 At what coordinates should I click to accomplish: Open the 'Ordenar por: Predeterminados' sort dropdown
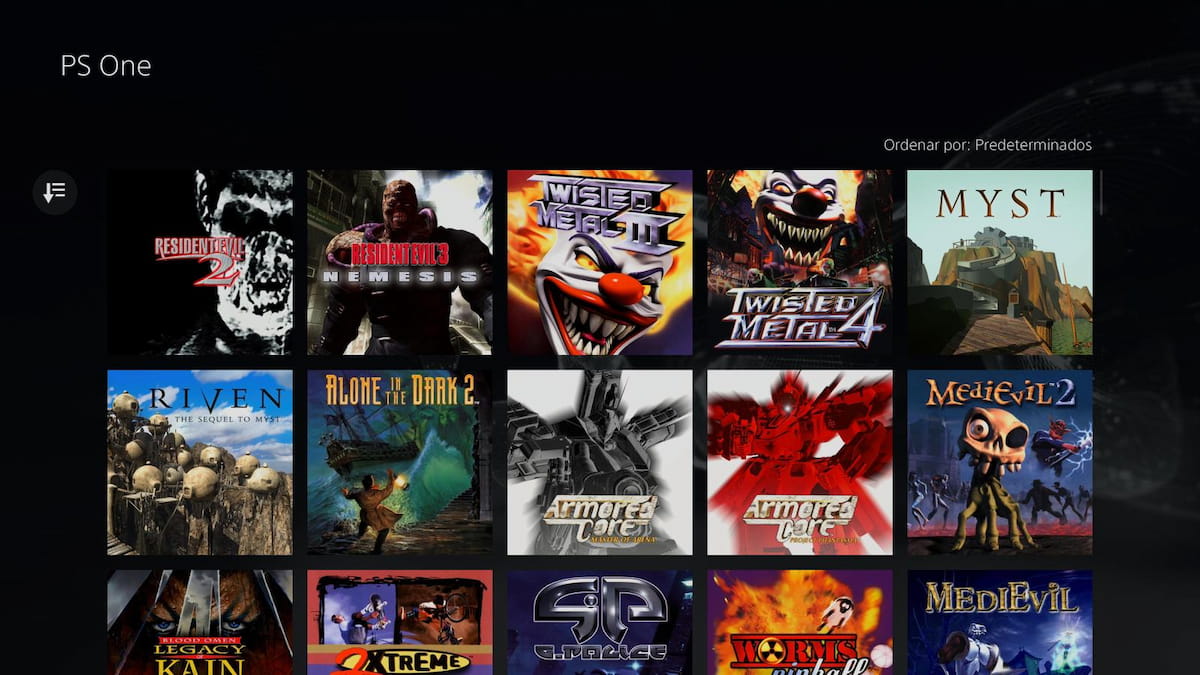(987, 145)
